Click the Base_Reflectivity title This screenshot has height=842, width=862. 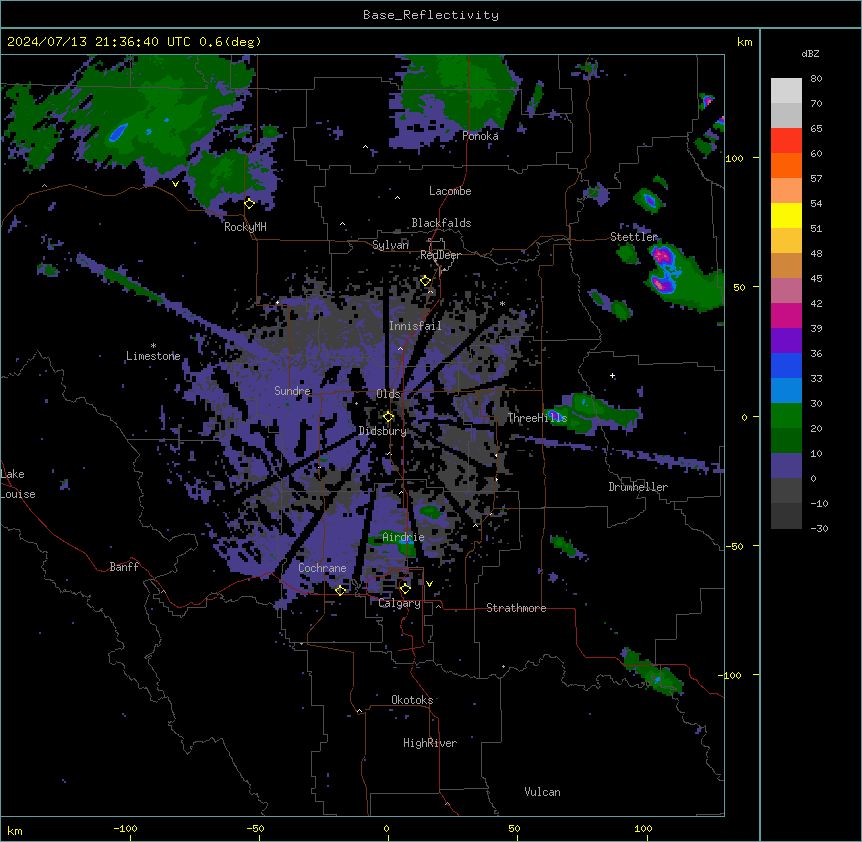tap(431, 15)
